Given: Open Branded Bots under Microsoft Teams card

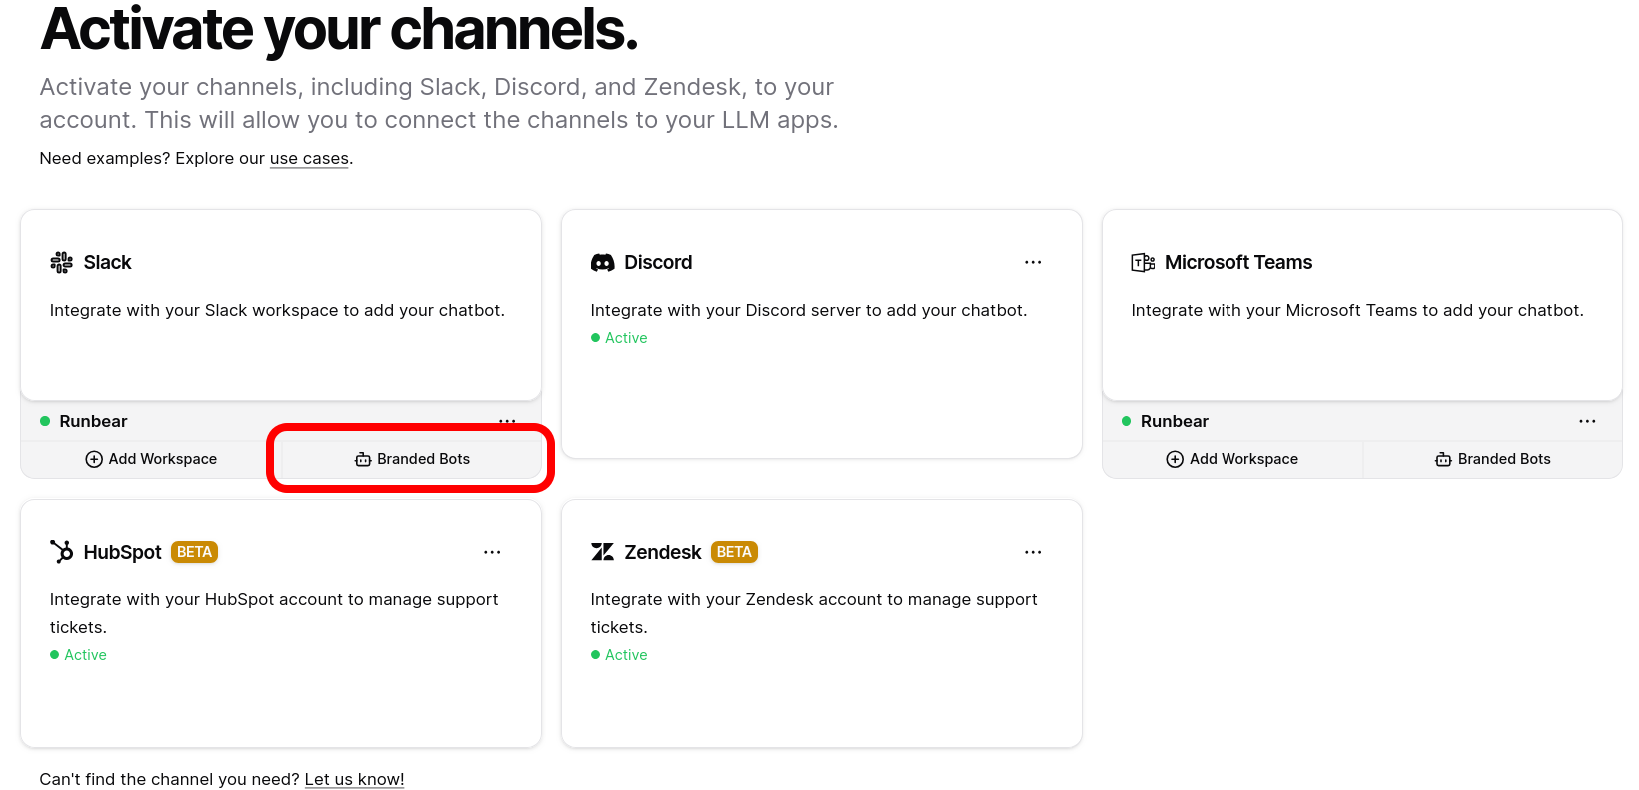Looking at the screenshot, I should (1493, 459).
